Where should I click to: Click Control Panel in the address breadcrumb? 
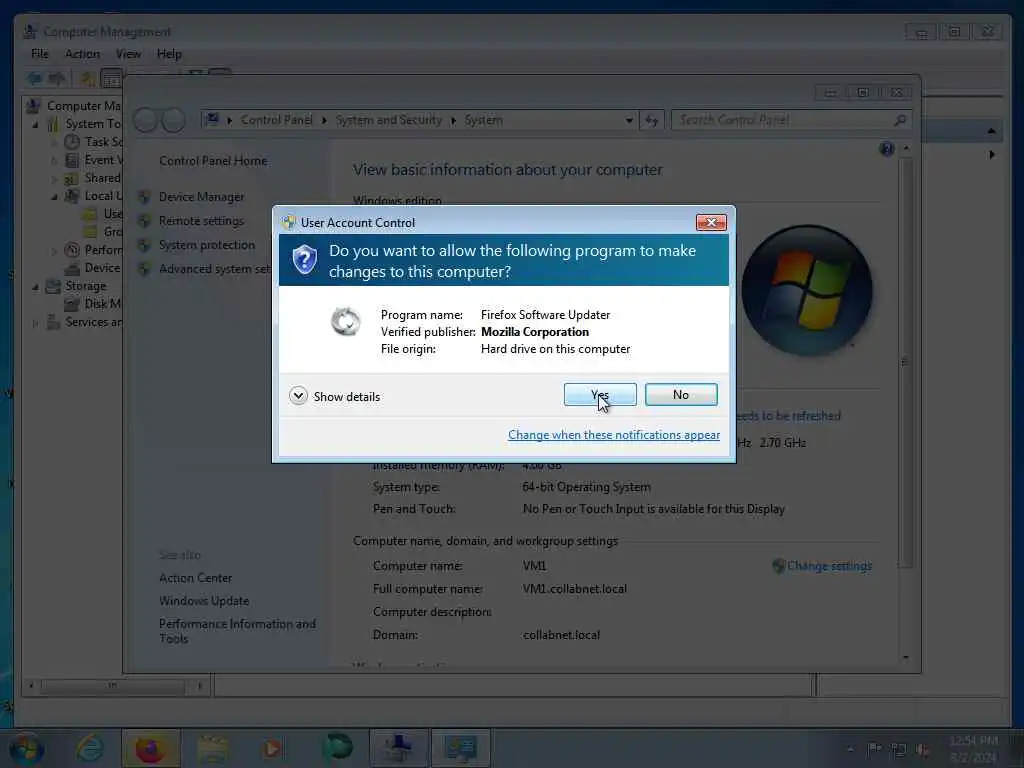tap(276, 120)
